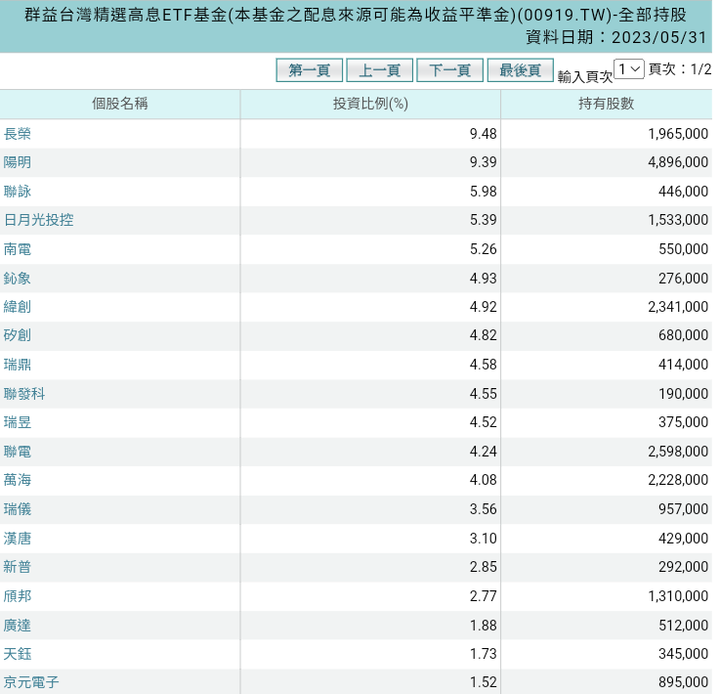Select share count 276,000

(x=683, y=278)
